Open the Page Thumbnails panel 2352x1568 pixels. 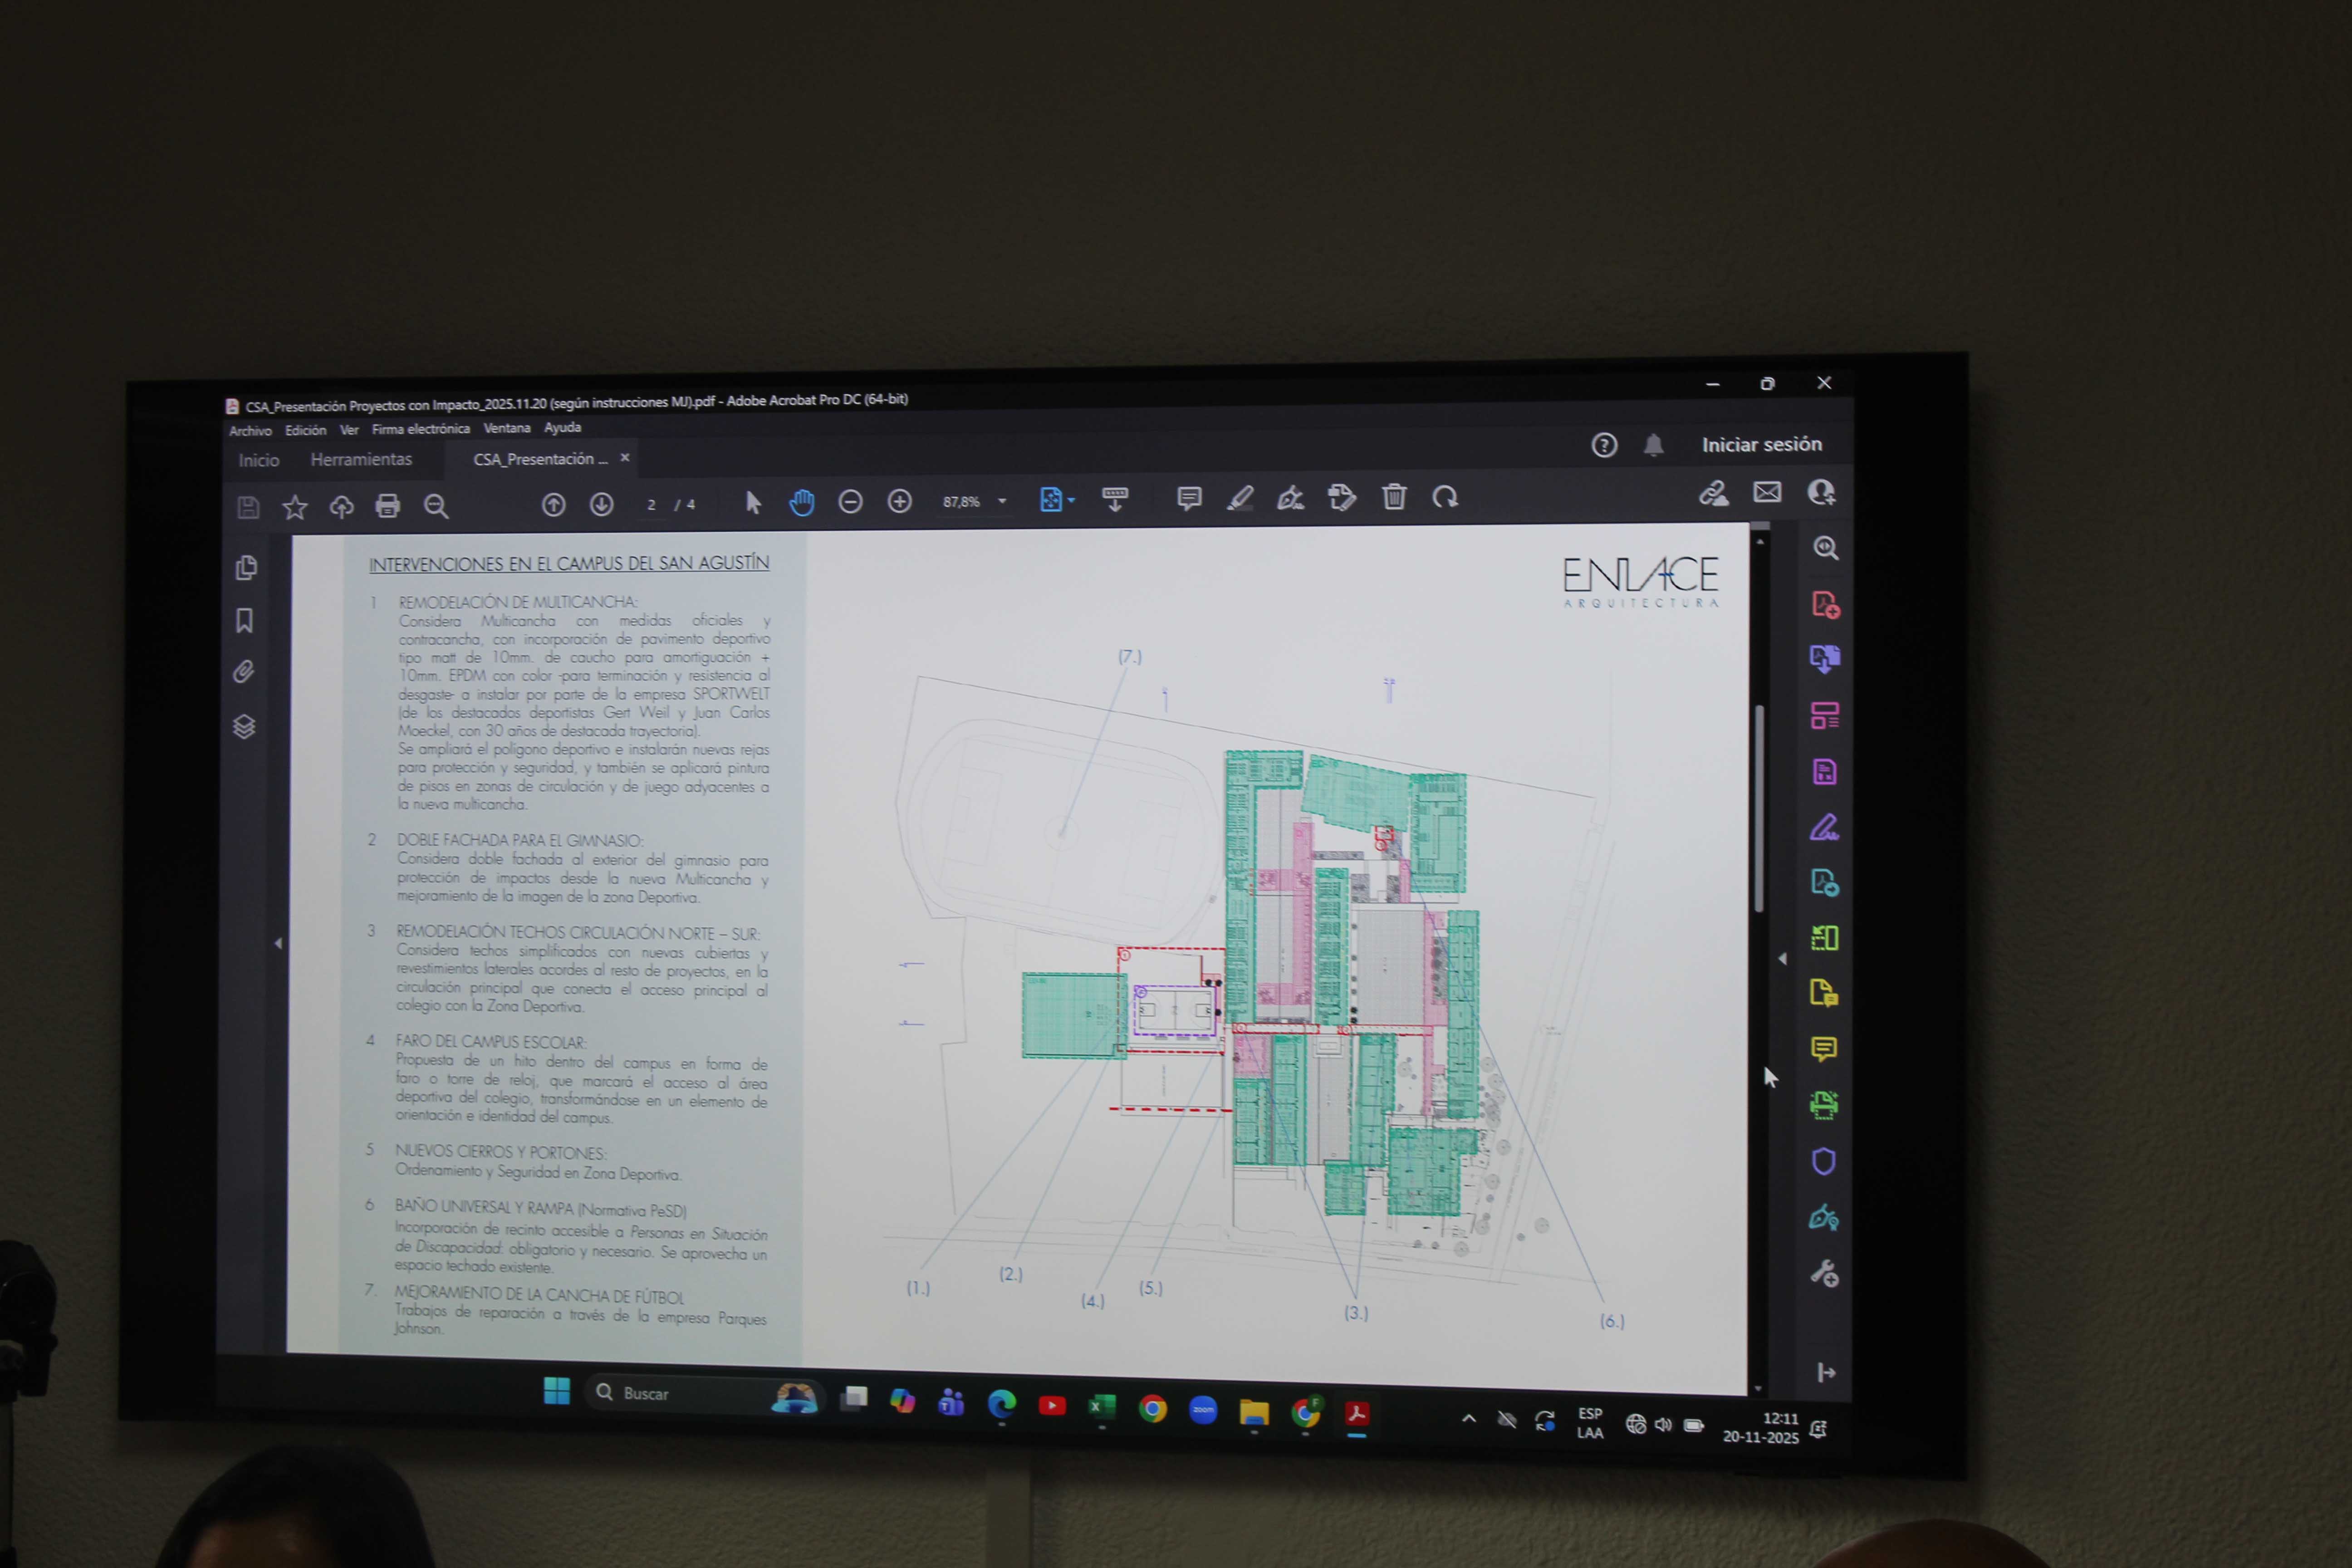pos(246,568)
